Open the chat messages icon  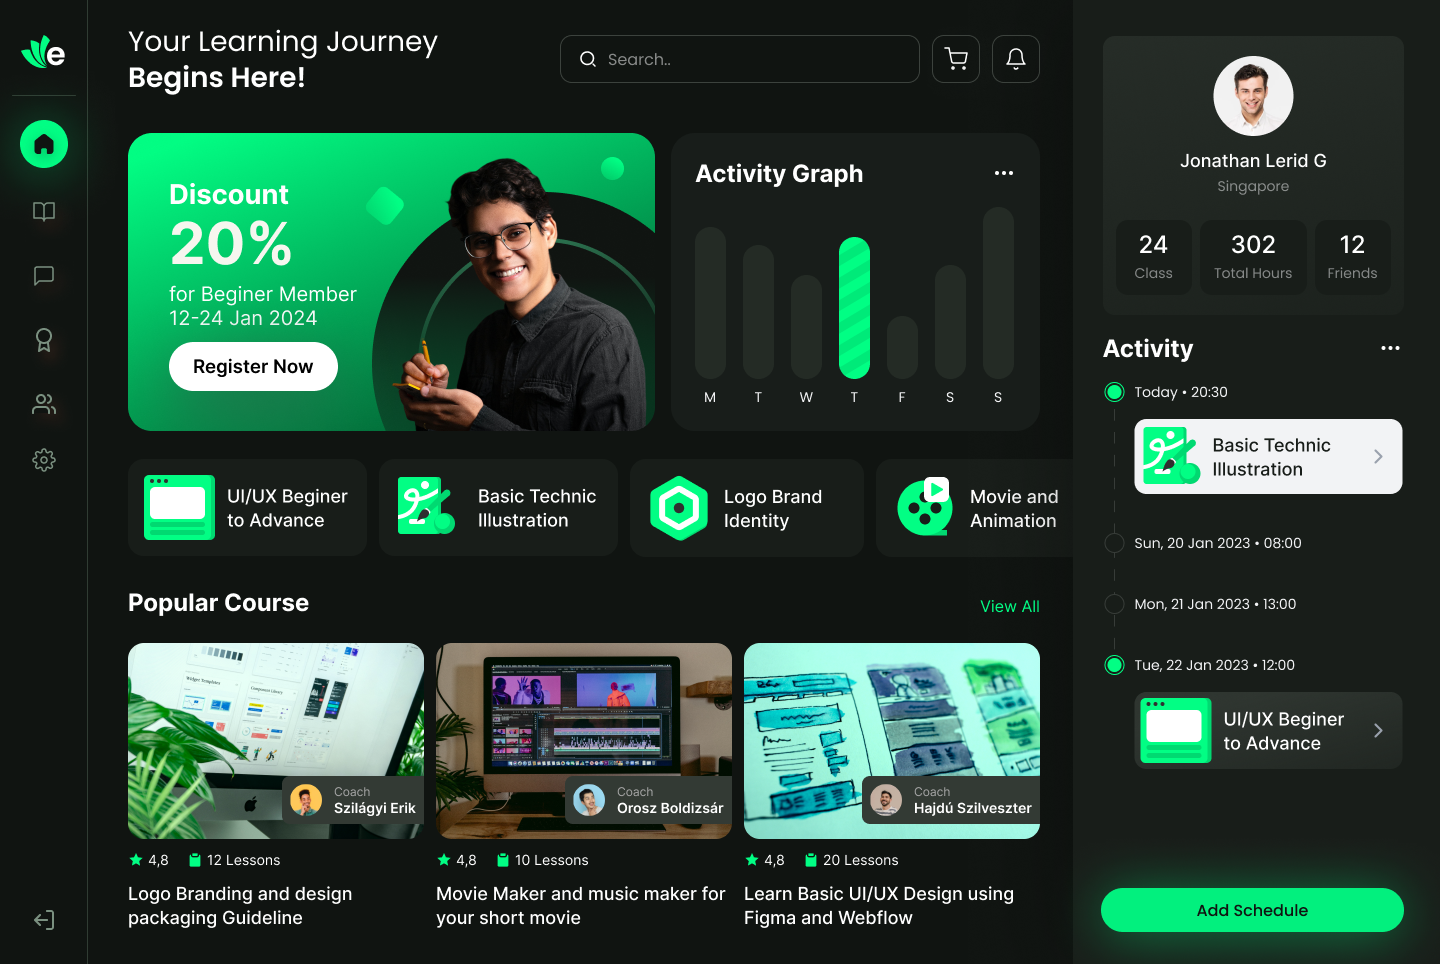[x=43, y=276]
